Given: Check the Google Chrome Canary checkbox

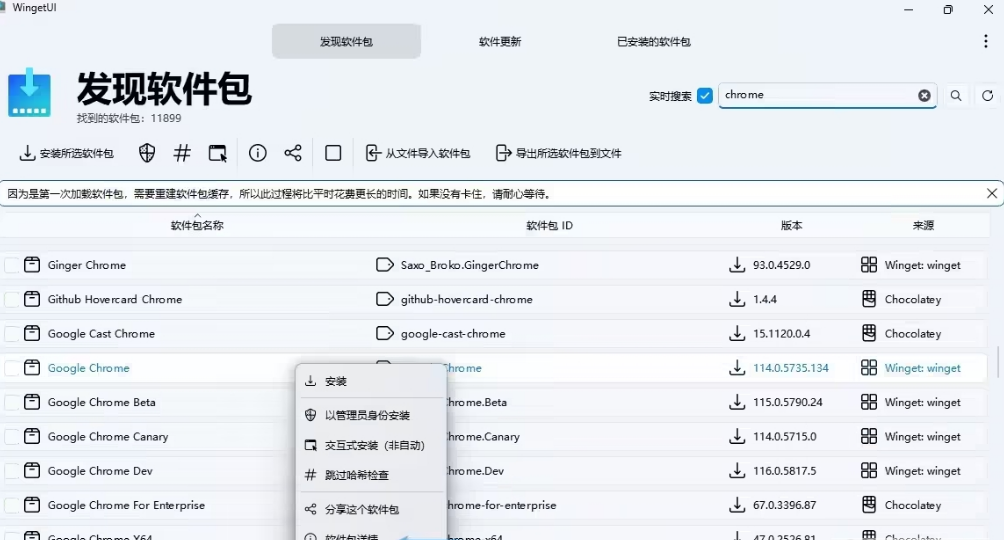Looking at the screenshot, I should [12, 436].
